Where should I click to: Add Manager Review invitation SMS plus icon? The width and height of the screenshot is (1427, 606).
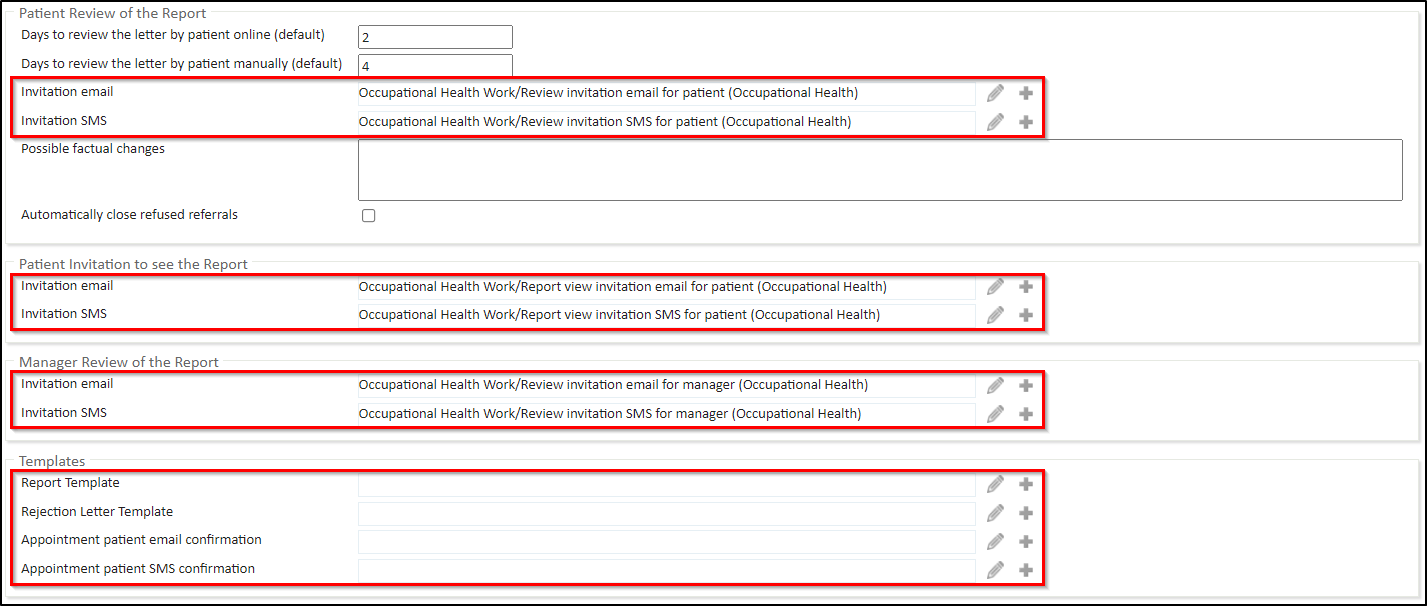pos(1025,414)
